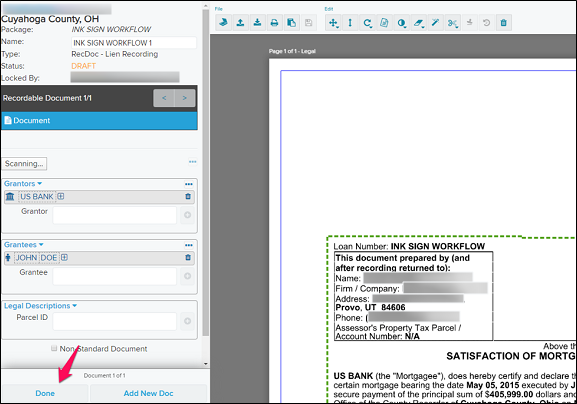Click the JOHN name field in grantees

coord(26,258)
